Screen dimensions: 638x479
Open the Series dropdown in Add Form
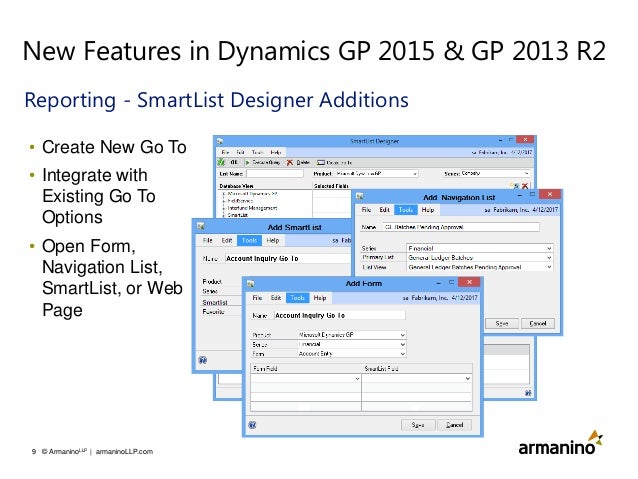[402, 344]
